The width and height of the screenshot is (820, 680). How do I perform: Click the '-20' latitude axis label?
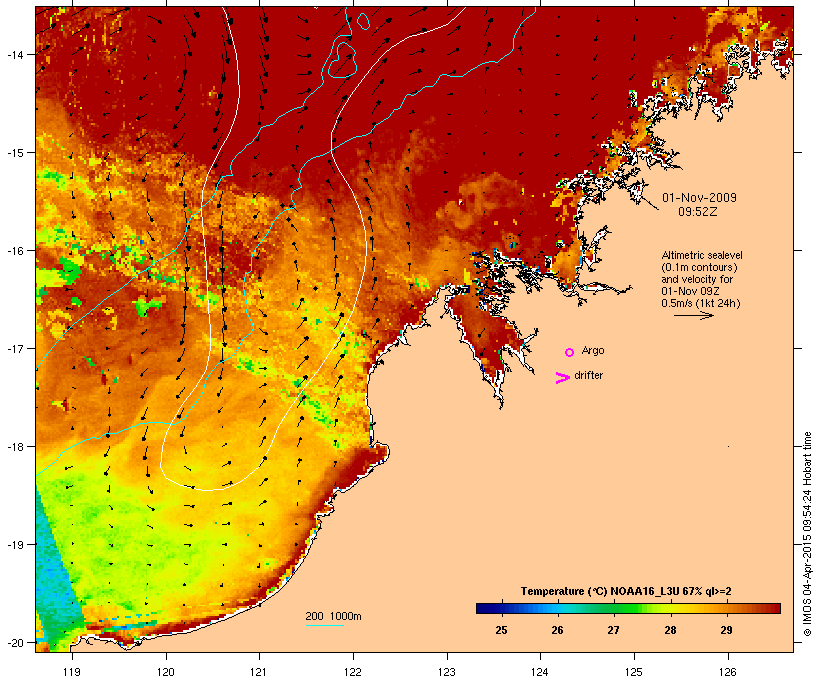coord(14,642)
